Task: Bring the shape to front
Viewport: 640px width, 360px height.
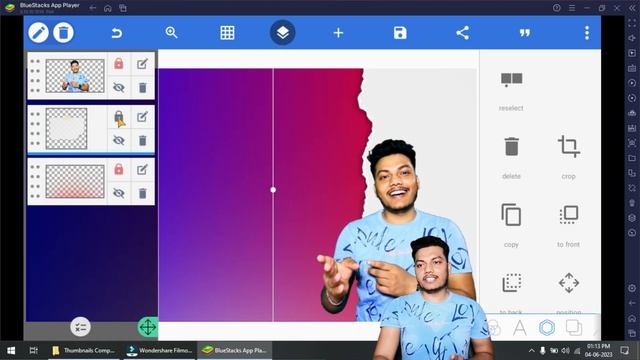Action: 569,226
